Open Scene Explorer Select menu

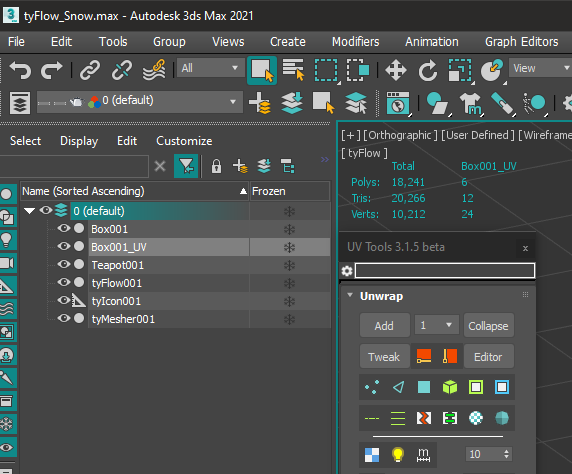[26, 141]
